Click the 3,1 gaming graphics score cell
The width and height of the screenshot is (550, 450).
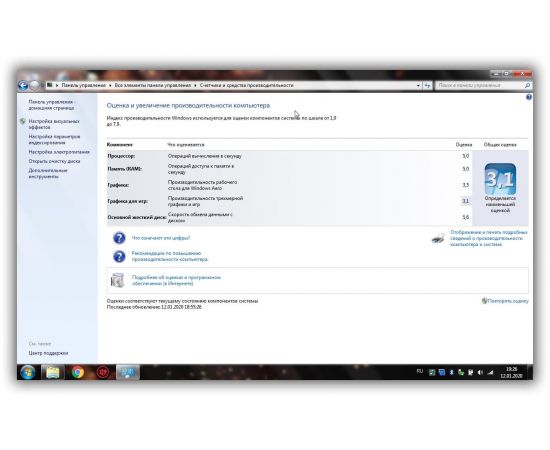pos(465,201)
